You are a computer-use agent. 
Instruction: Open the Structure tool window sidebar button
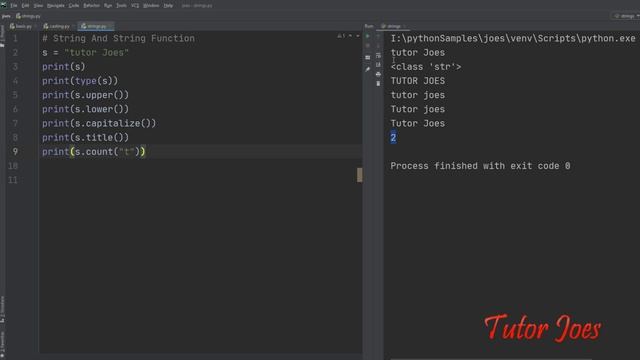(2, 310)
